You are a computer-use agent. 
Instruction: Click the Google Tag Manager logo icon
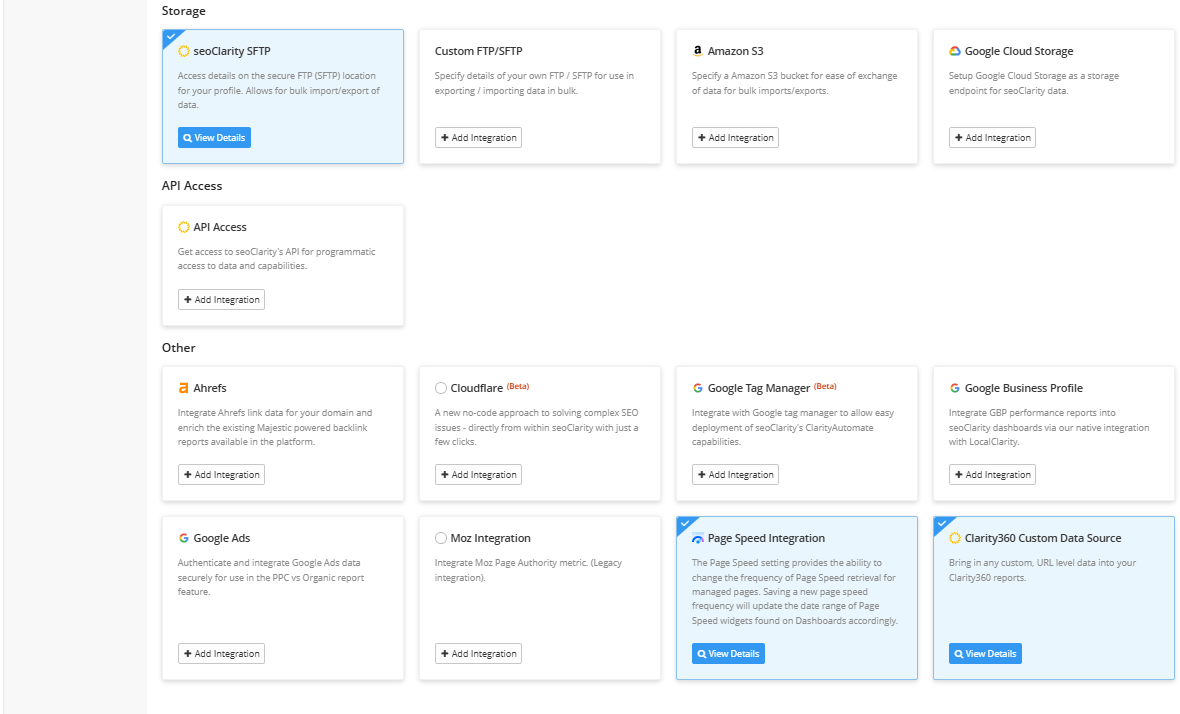pos(698,388)
